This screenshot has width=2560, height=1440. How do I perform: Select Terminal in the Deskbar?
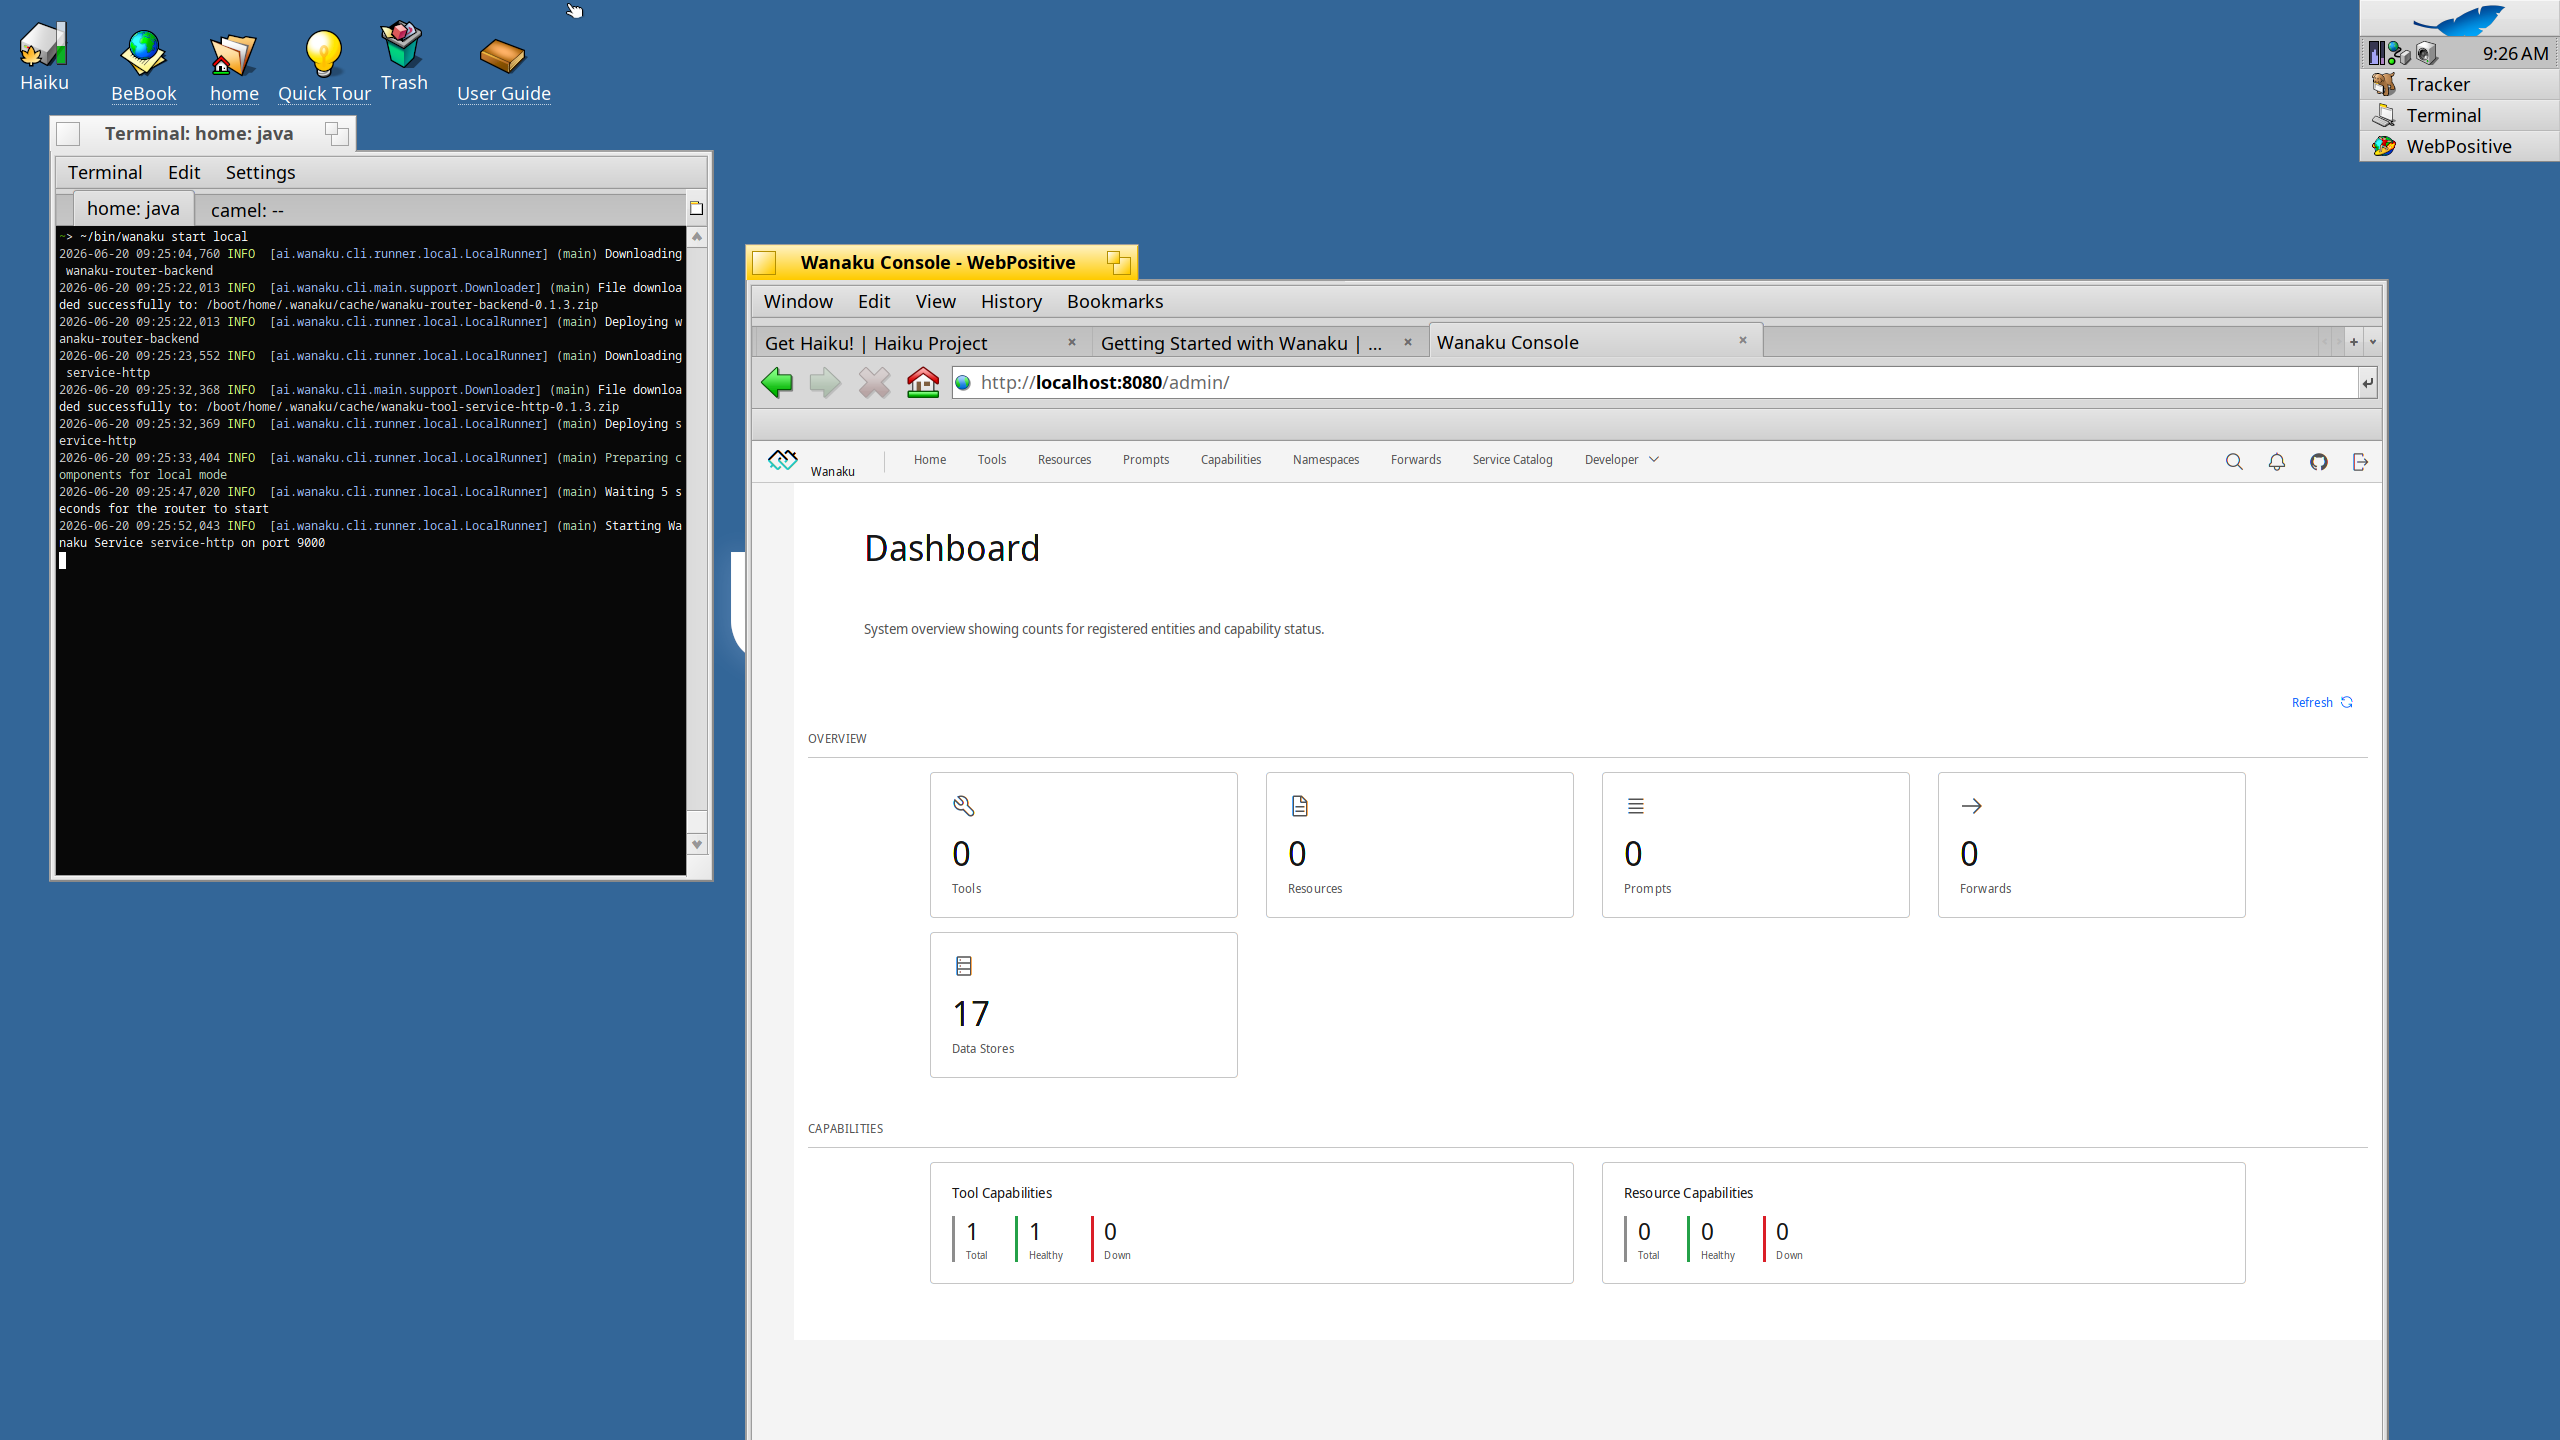click(x=2459, y=115)
